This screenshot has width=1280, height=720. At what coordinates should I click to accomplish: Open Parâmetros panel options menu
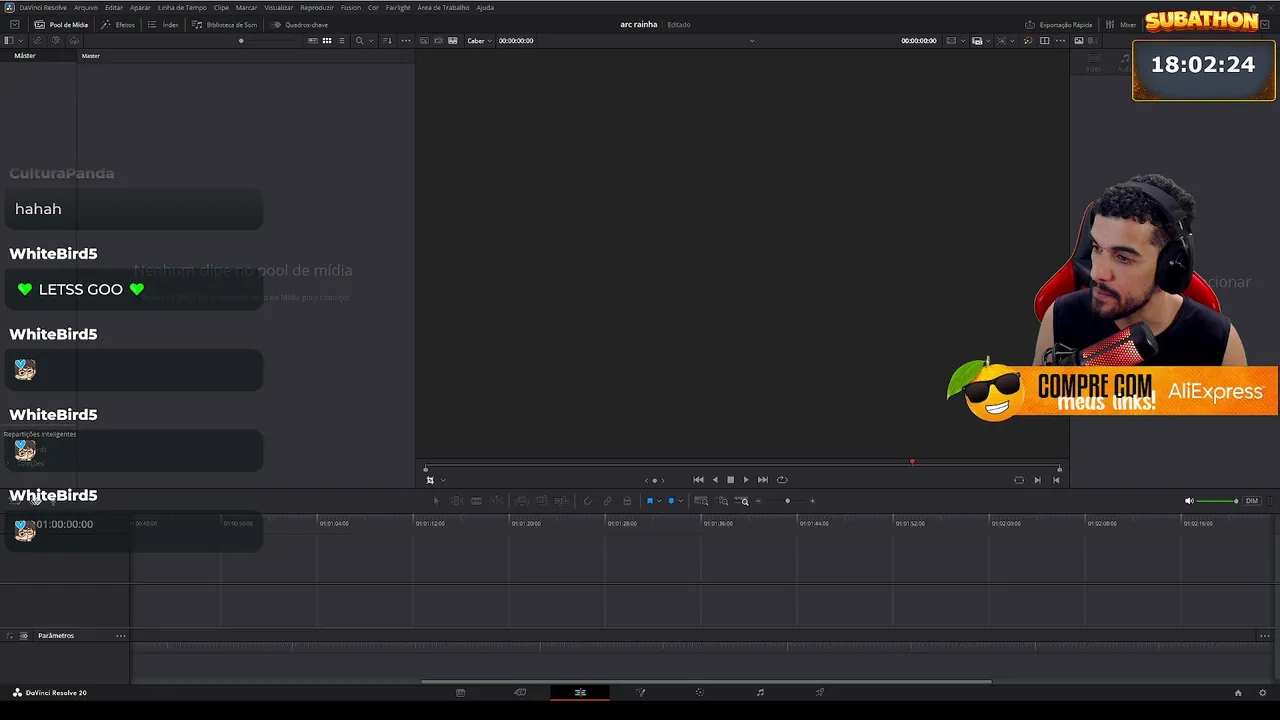121,636
